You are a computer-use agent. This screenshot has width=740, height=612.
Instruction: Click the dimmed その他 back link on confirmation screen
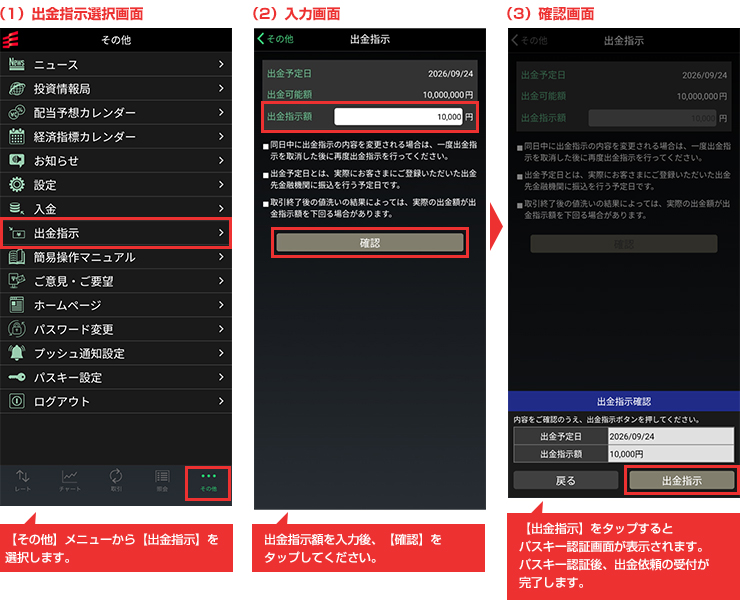click(x=530, y=41)
